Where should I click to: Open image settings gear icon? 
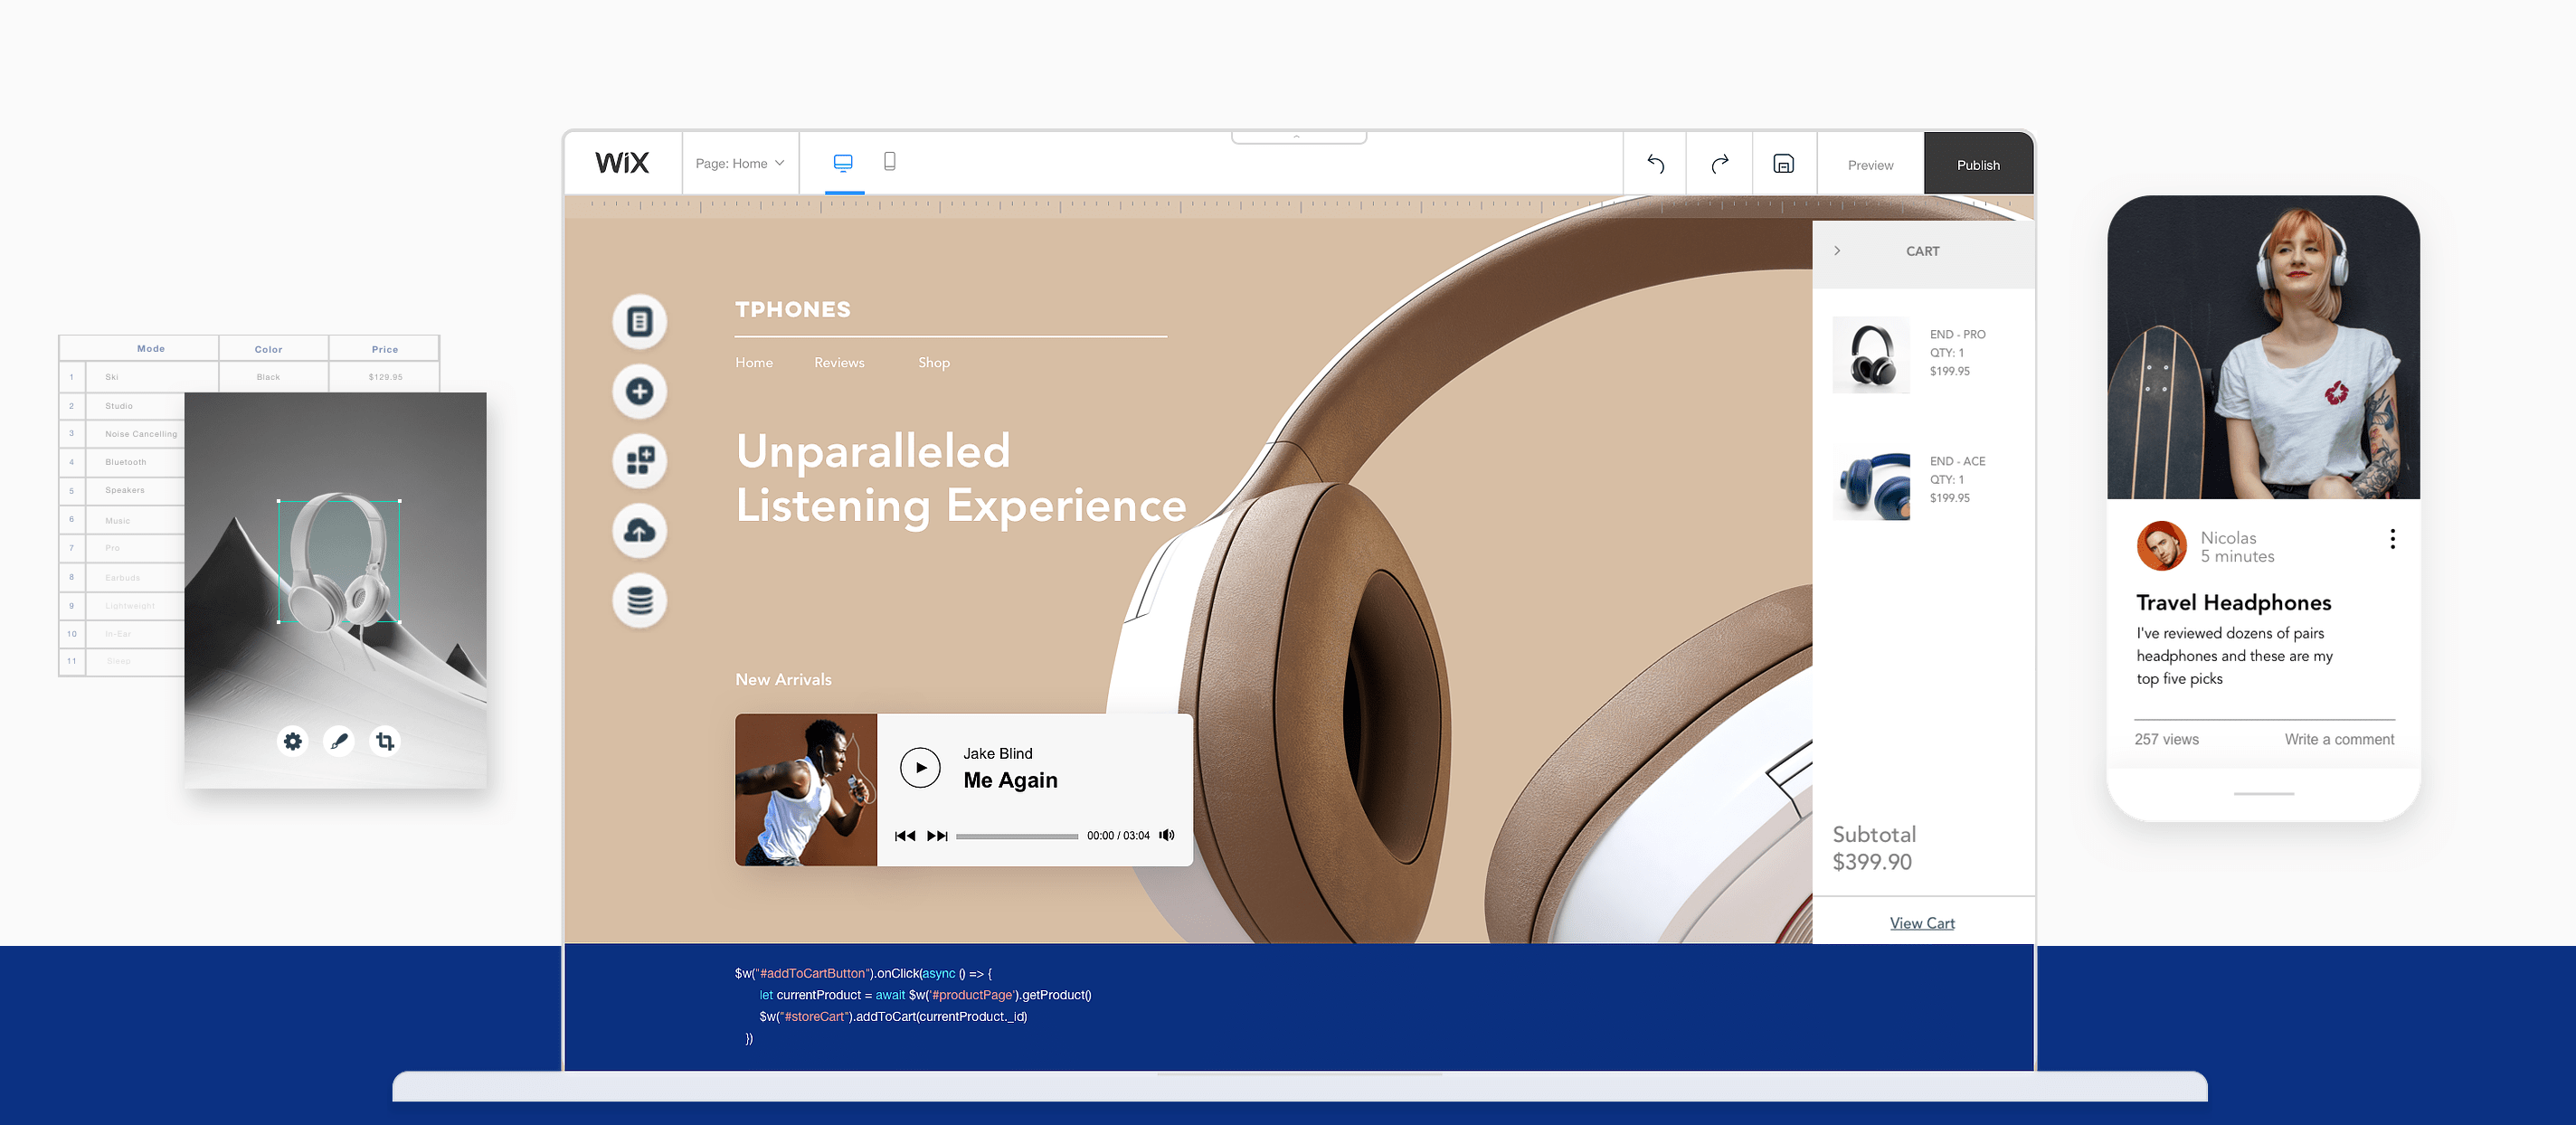(292, 742)
